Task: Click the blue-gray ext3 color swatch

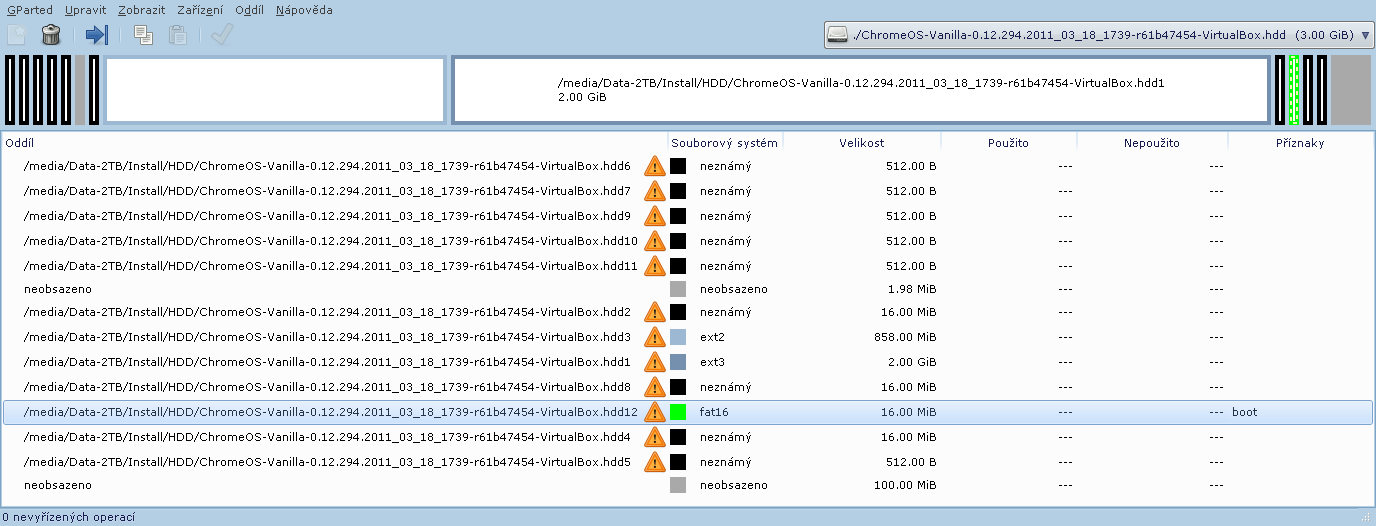Action: point(678,362)
